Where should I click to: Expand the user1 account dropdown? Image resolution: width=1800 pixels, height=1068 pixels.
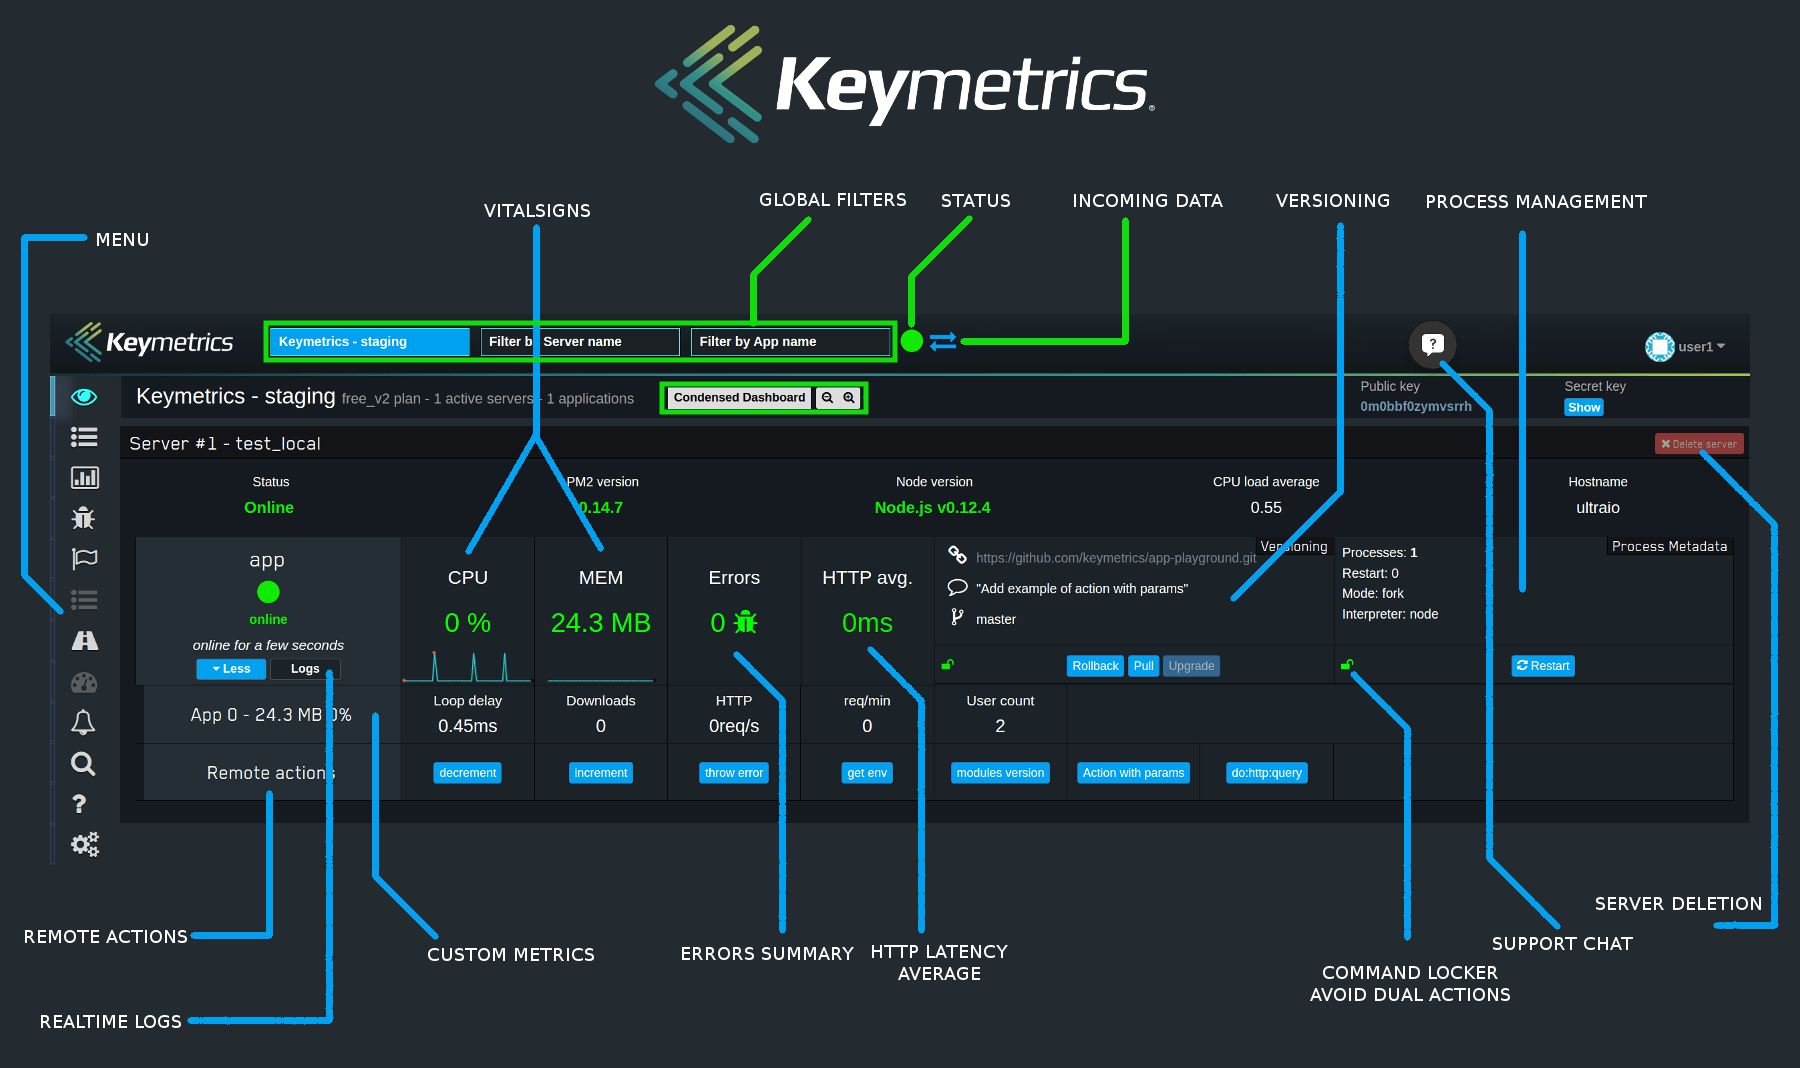pyautogui.click(x=1701, y=347)
